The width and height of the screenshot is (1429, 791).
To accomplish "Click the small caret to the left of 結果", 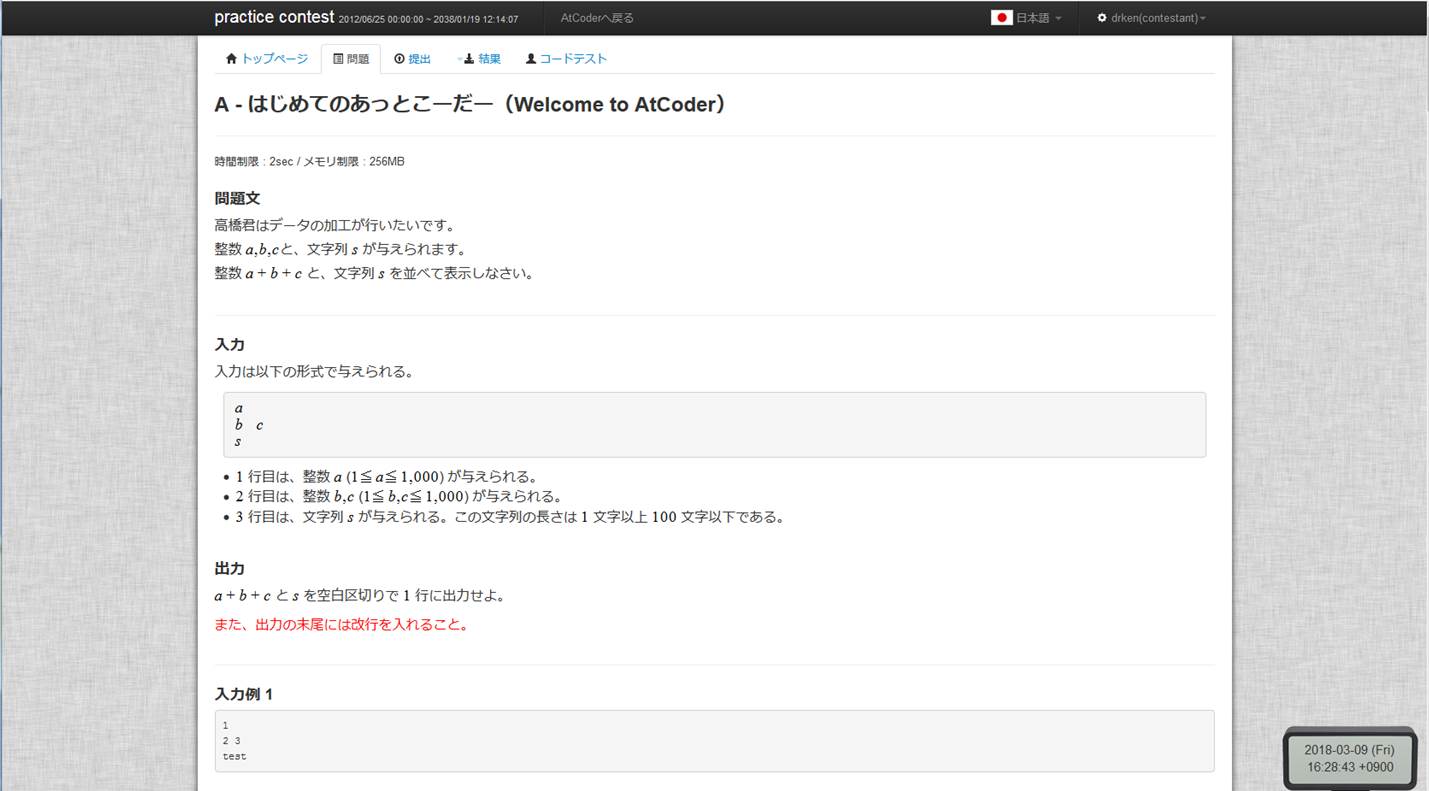I will 458,58.
